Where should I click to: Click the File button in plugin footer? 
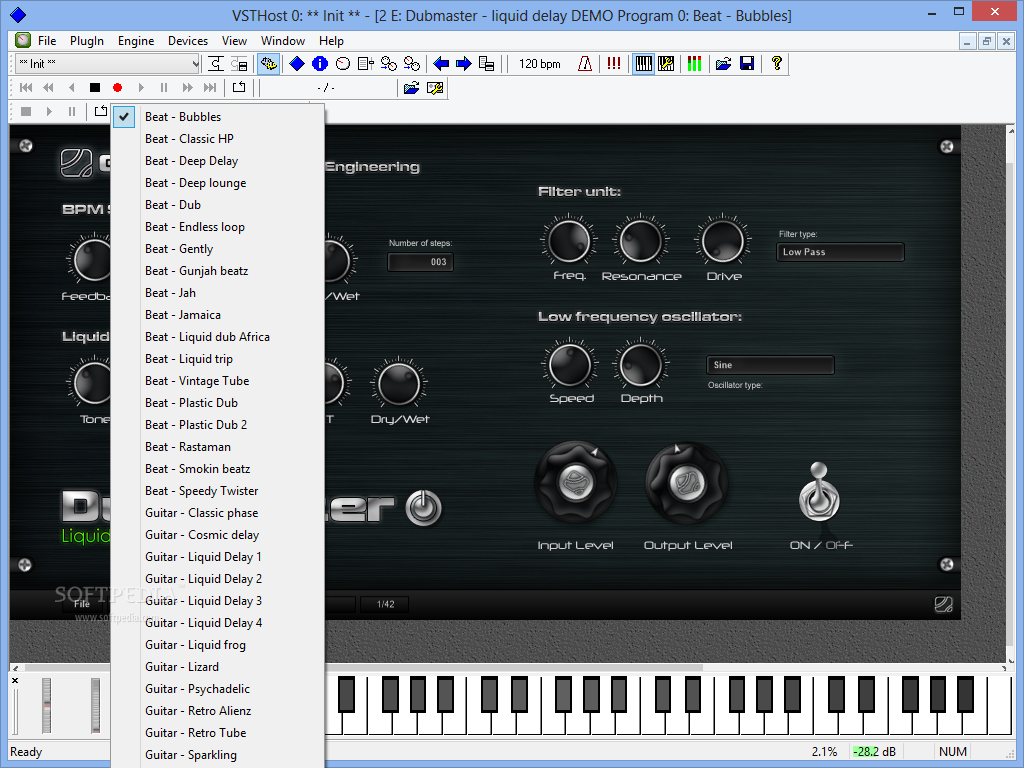tap(82, 604)
